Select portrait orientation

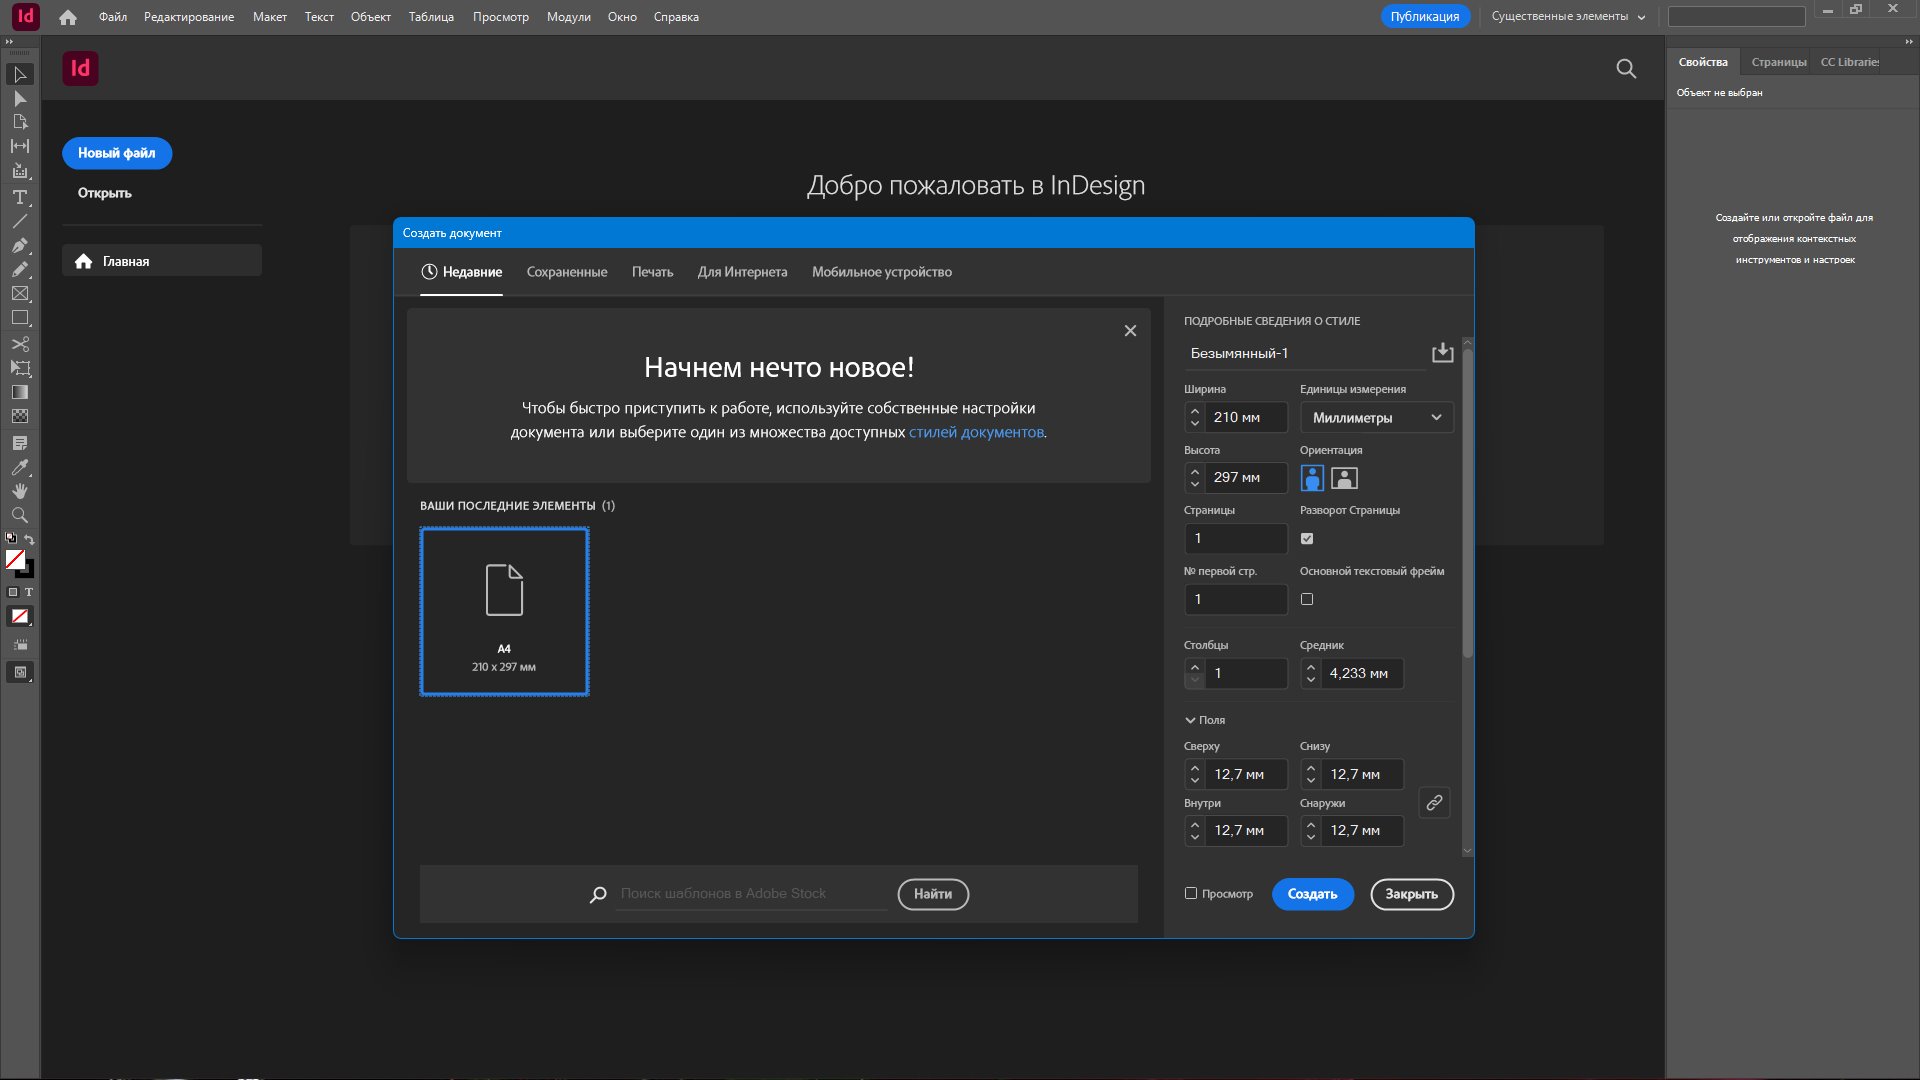(x=1312, y=478)
